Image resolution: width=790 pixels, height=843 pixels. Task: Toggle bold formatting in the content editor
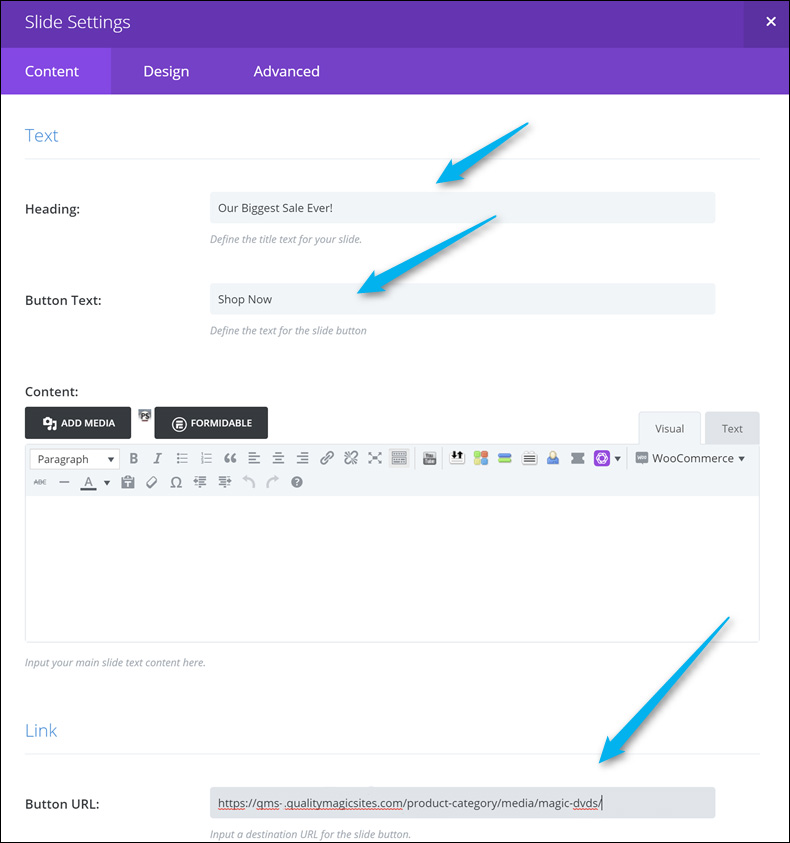click(x=133, y=459)
